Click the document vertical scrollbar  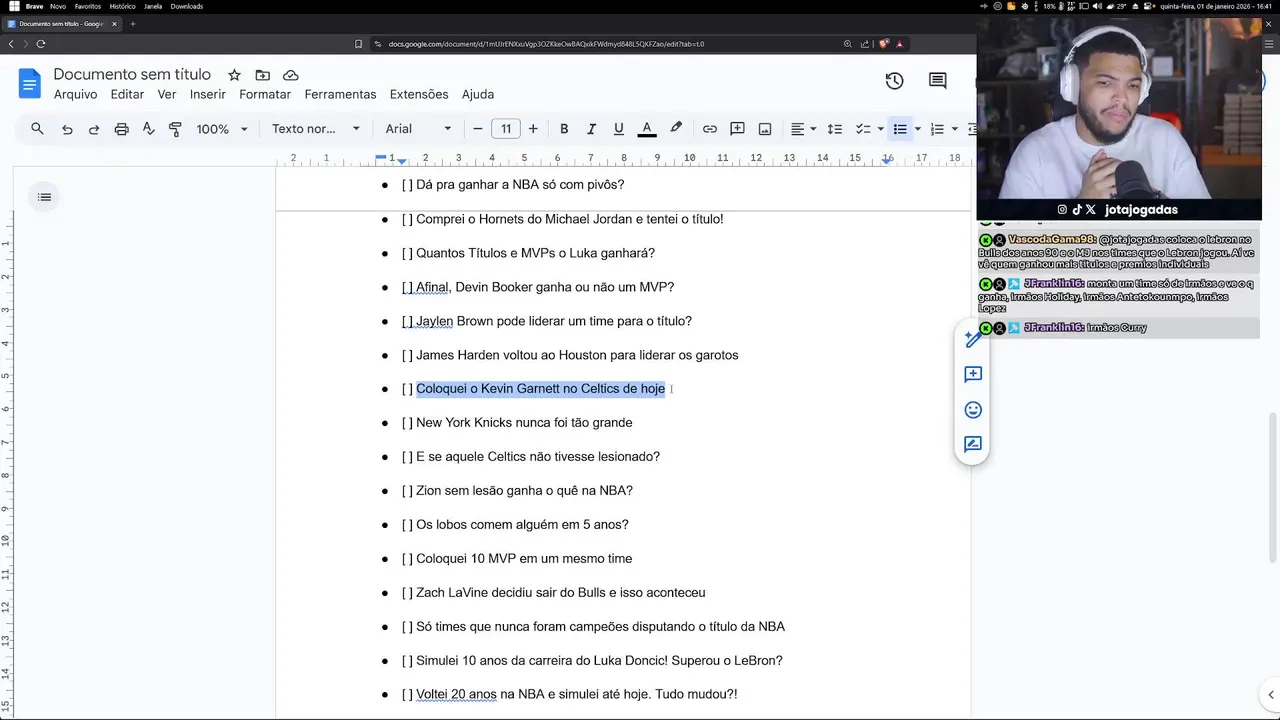coord(1272,486)
